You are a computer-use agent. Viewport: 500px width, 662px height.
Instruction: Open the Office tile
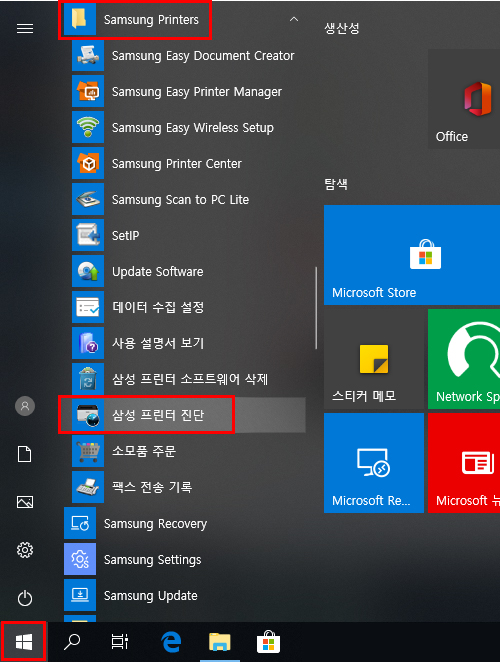[x=464, y=98]
